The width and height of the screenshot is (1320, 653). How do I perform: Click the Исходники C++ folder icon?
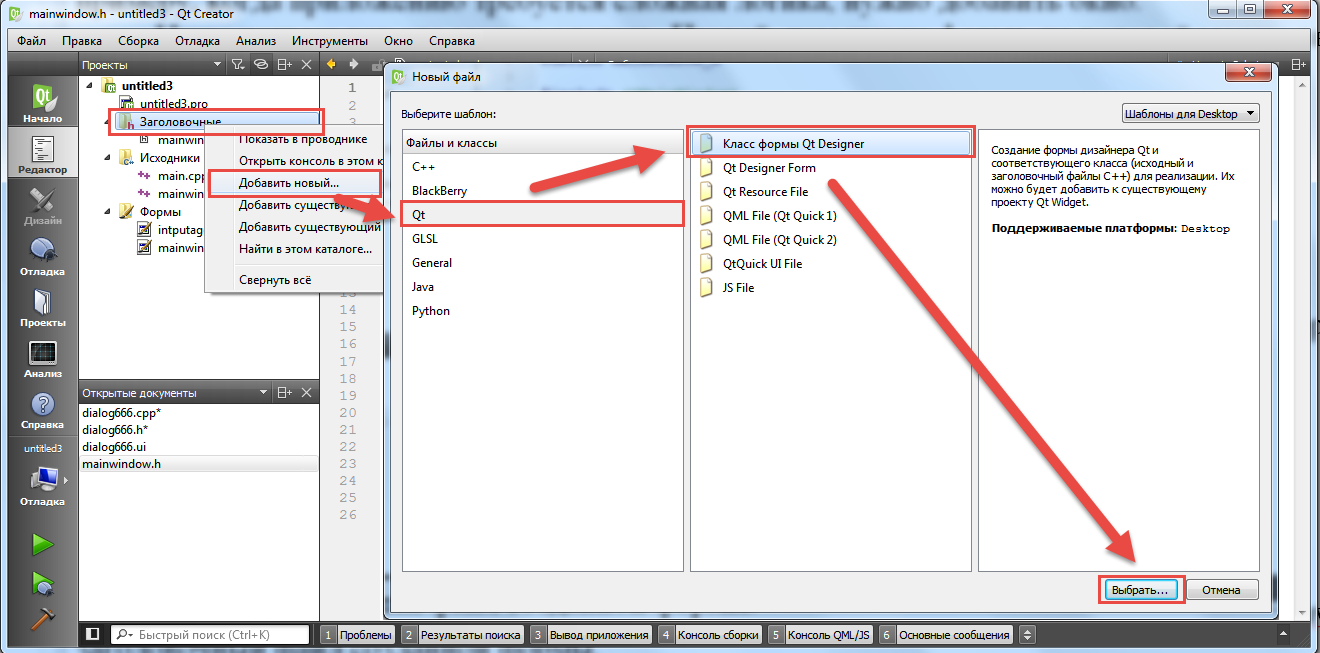point(126,158)
